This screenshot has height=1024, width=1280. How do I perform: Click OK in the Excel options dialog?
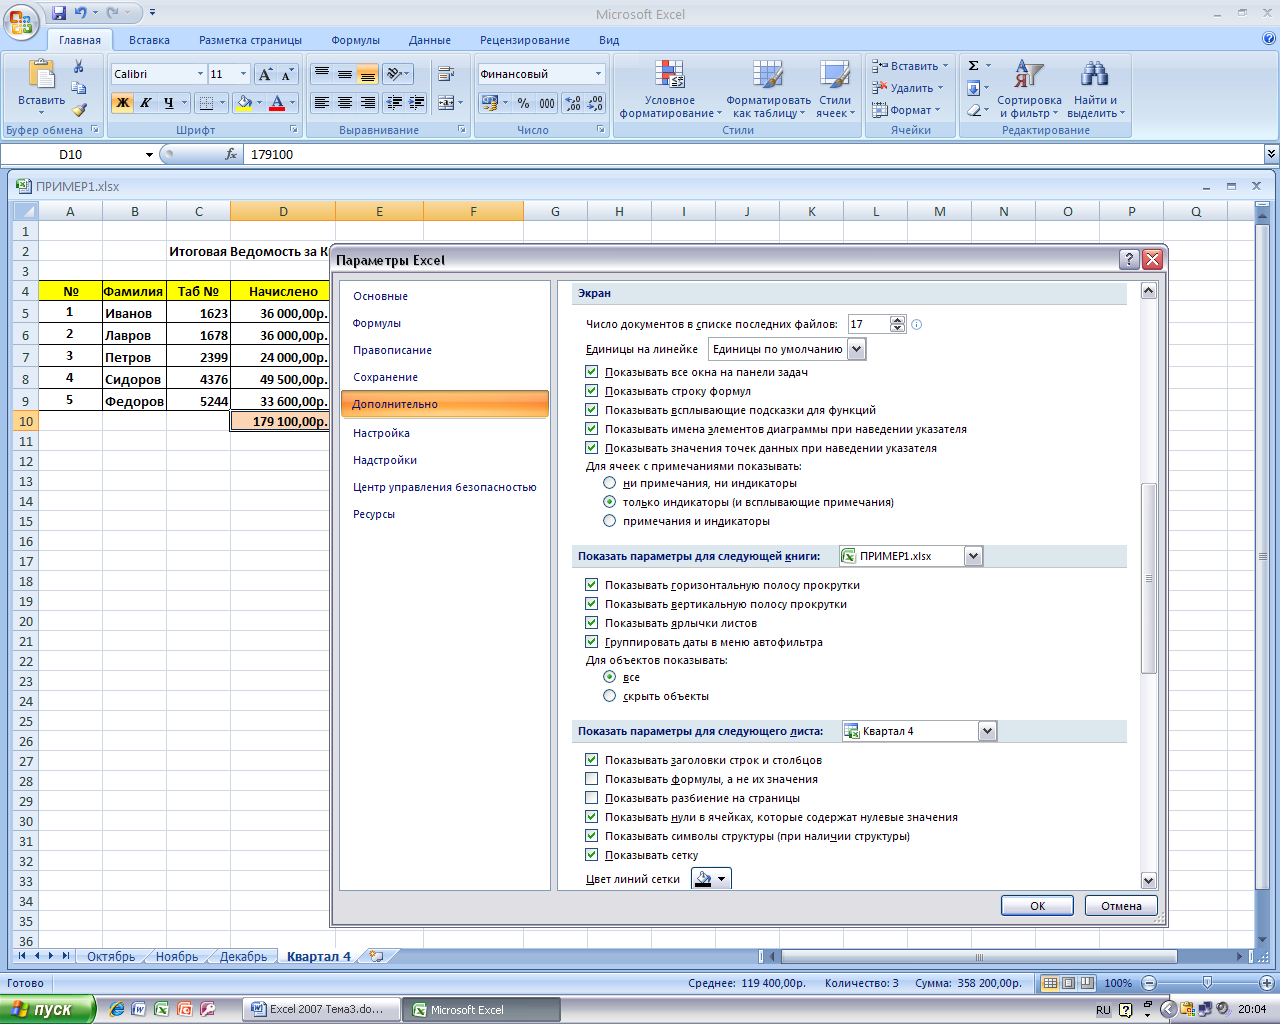1037,905
